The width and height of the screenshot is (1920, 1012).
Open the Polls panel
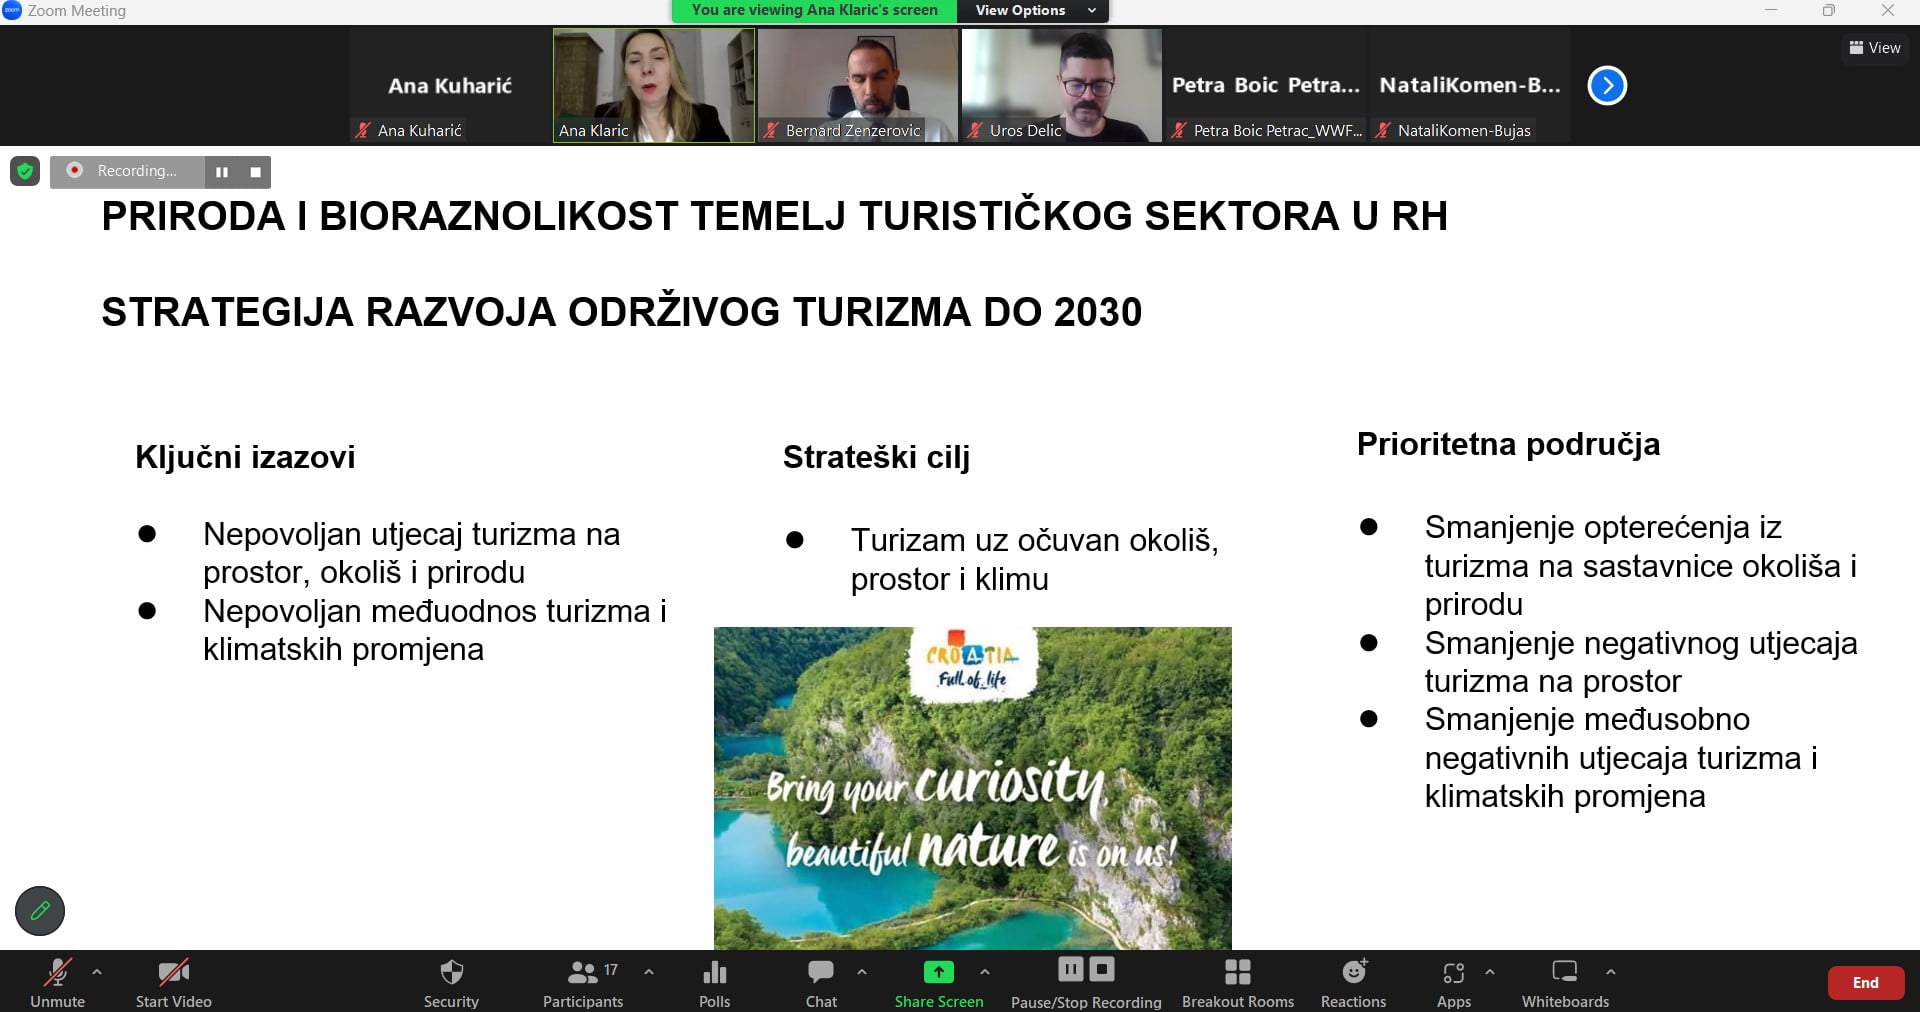[714, 983]
